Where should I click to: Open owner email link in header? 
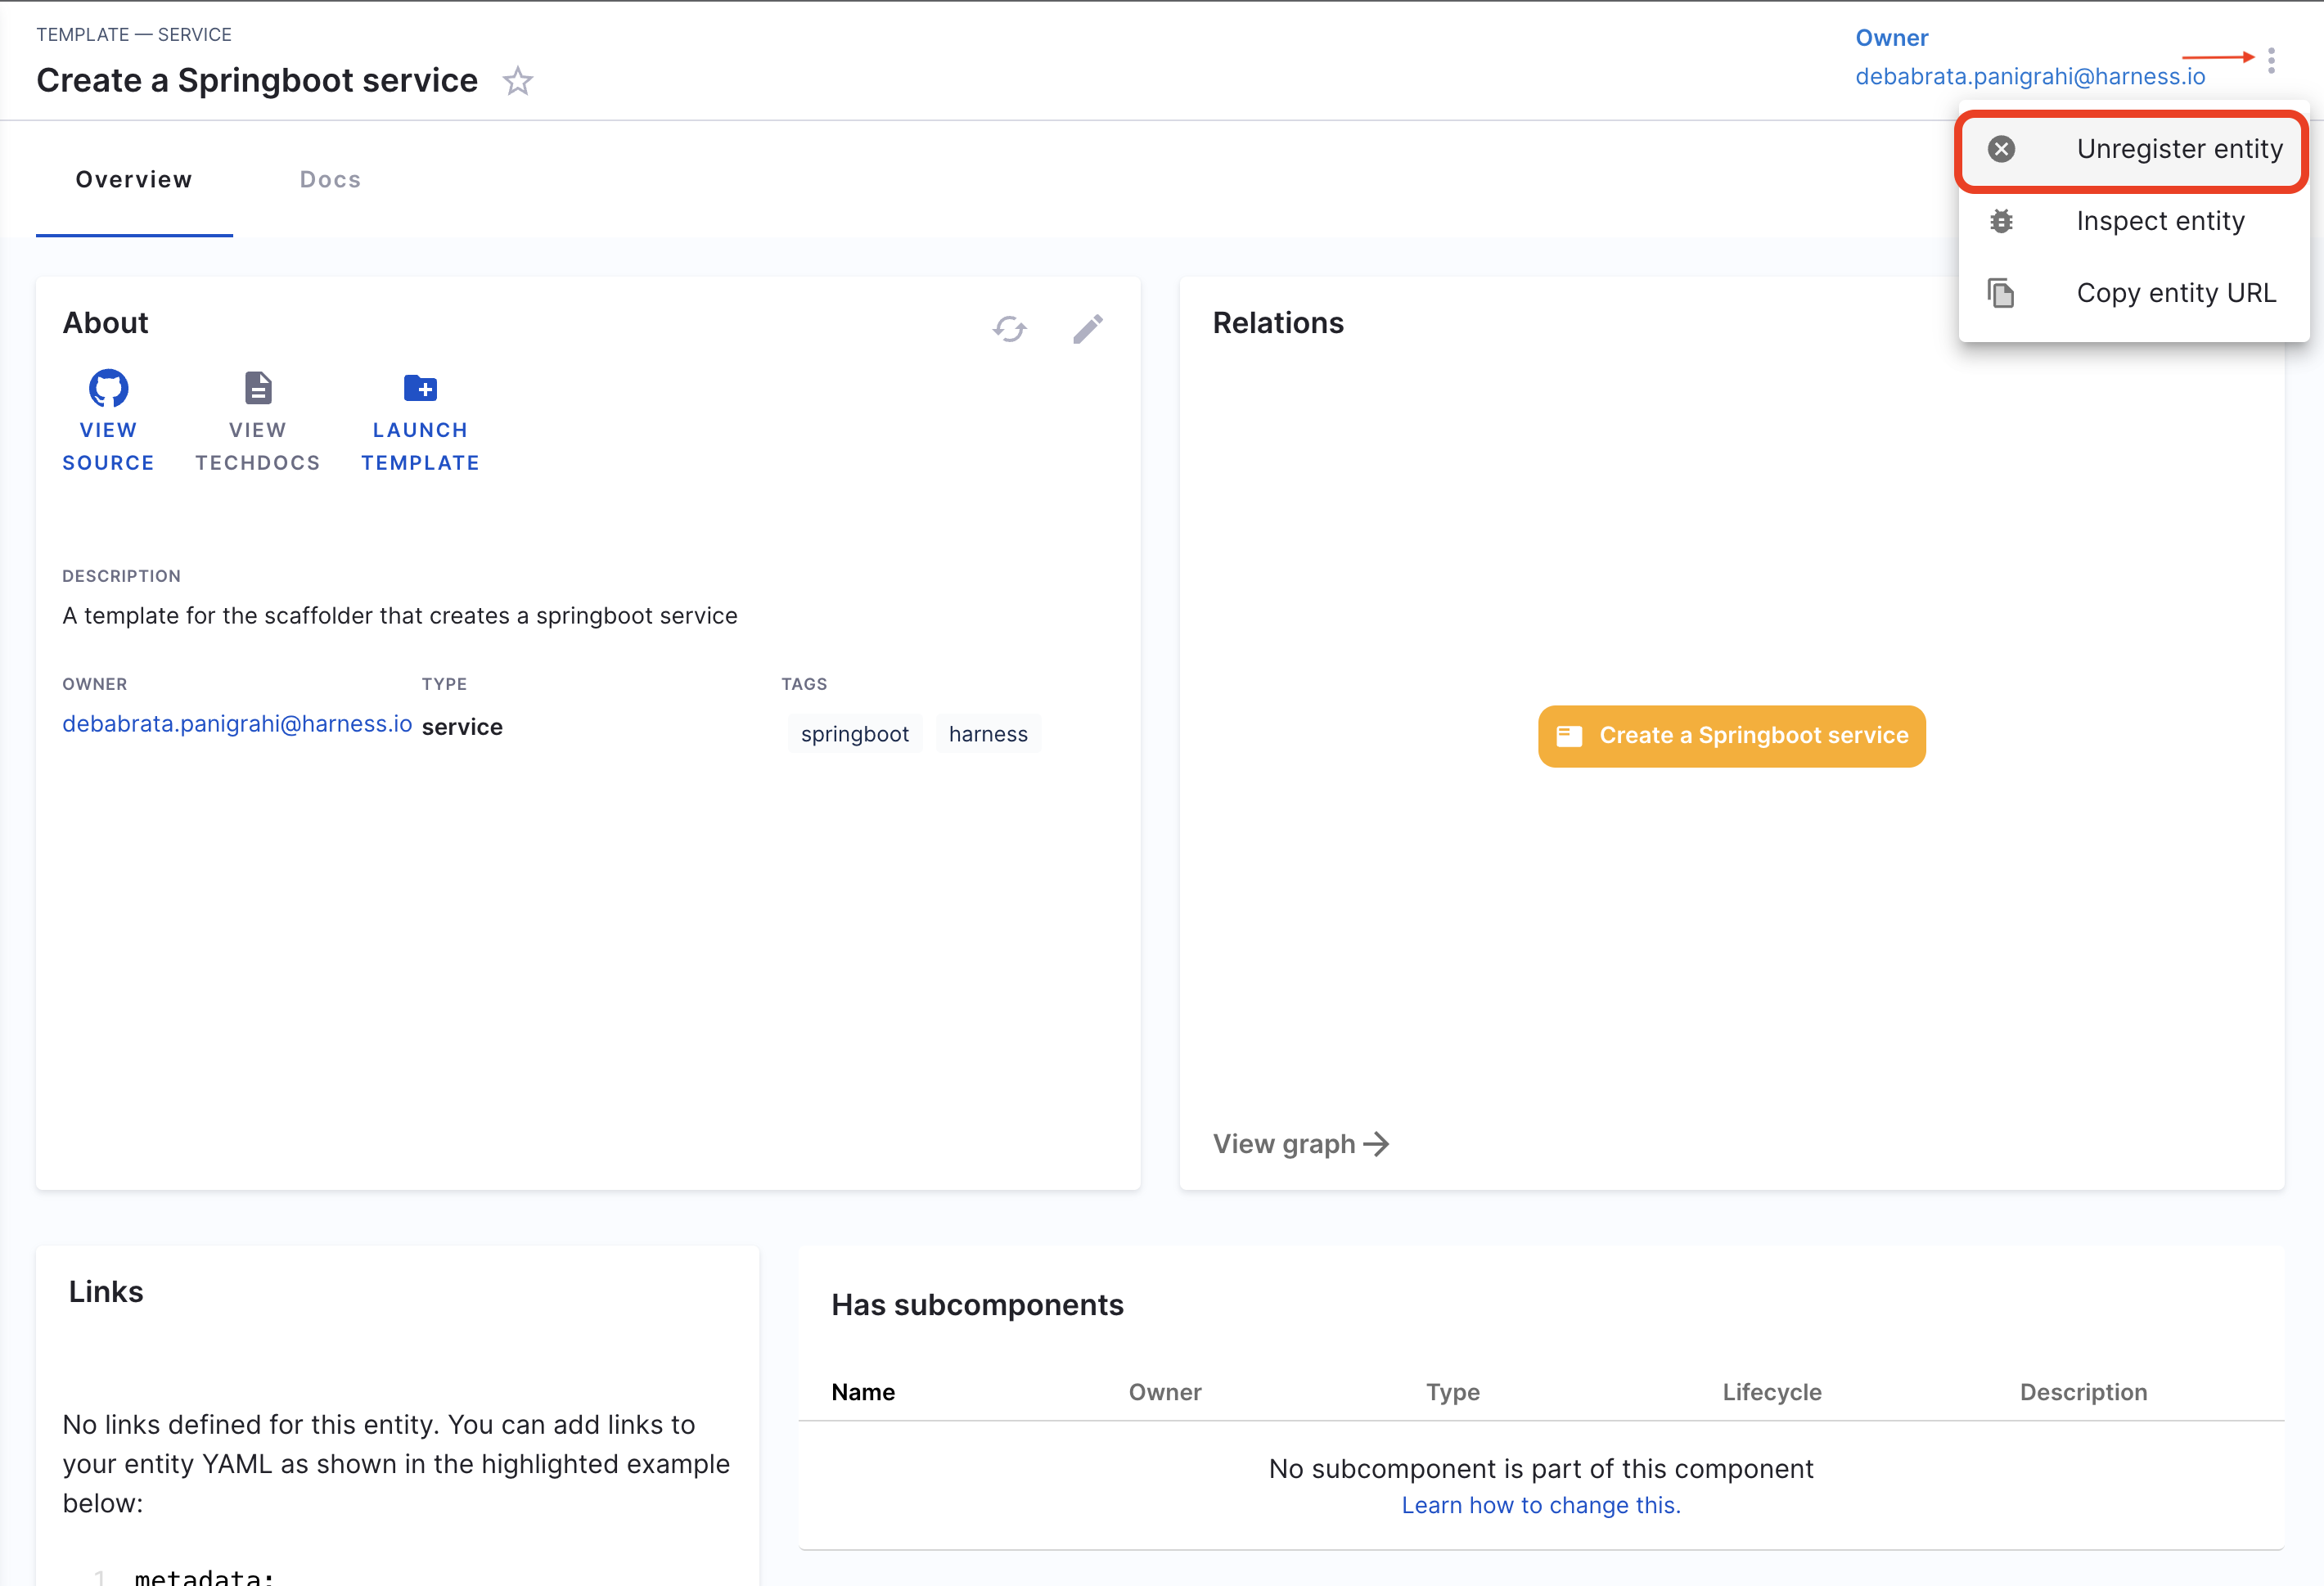pos(2029,77)
